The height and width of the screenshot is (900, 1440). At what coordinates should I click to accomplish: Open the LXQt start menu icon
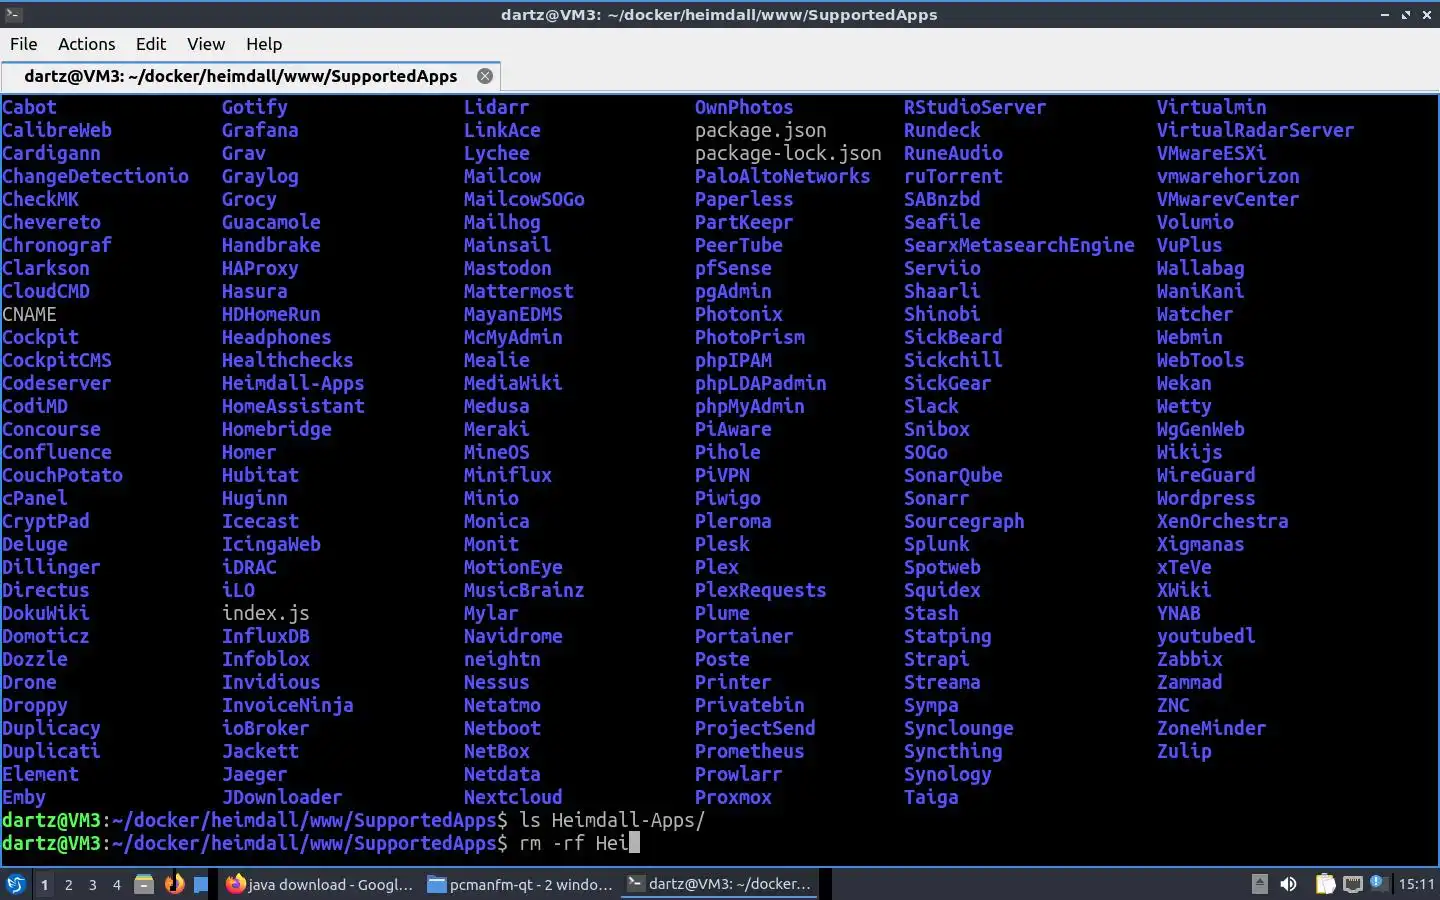[x=15, y=884]
